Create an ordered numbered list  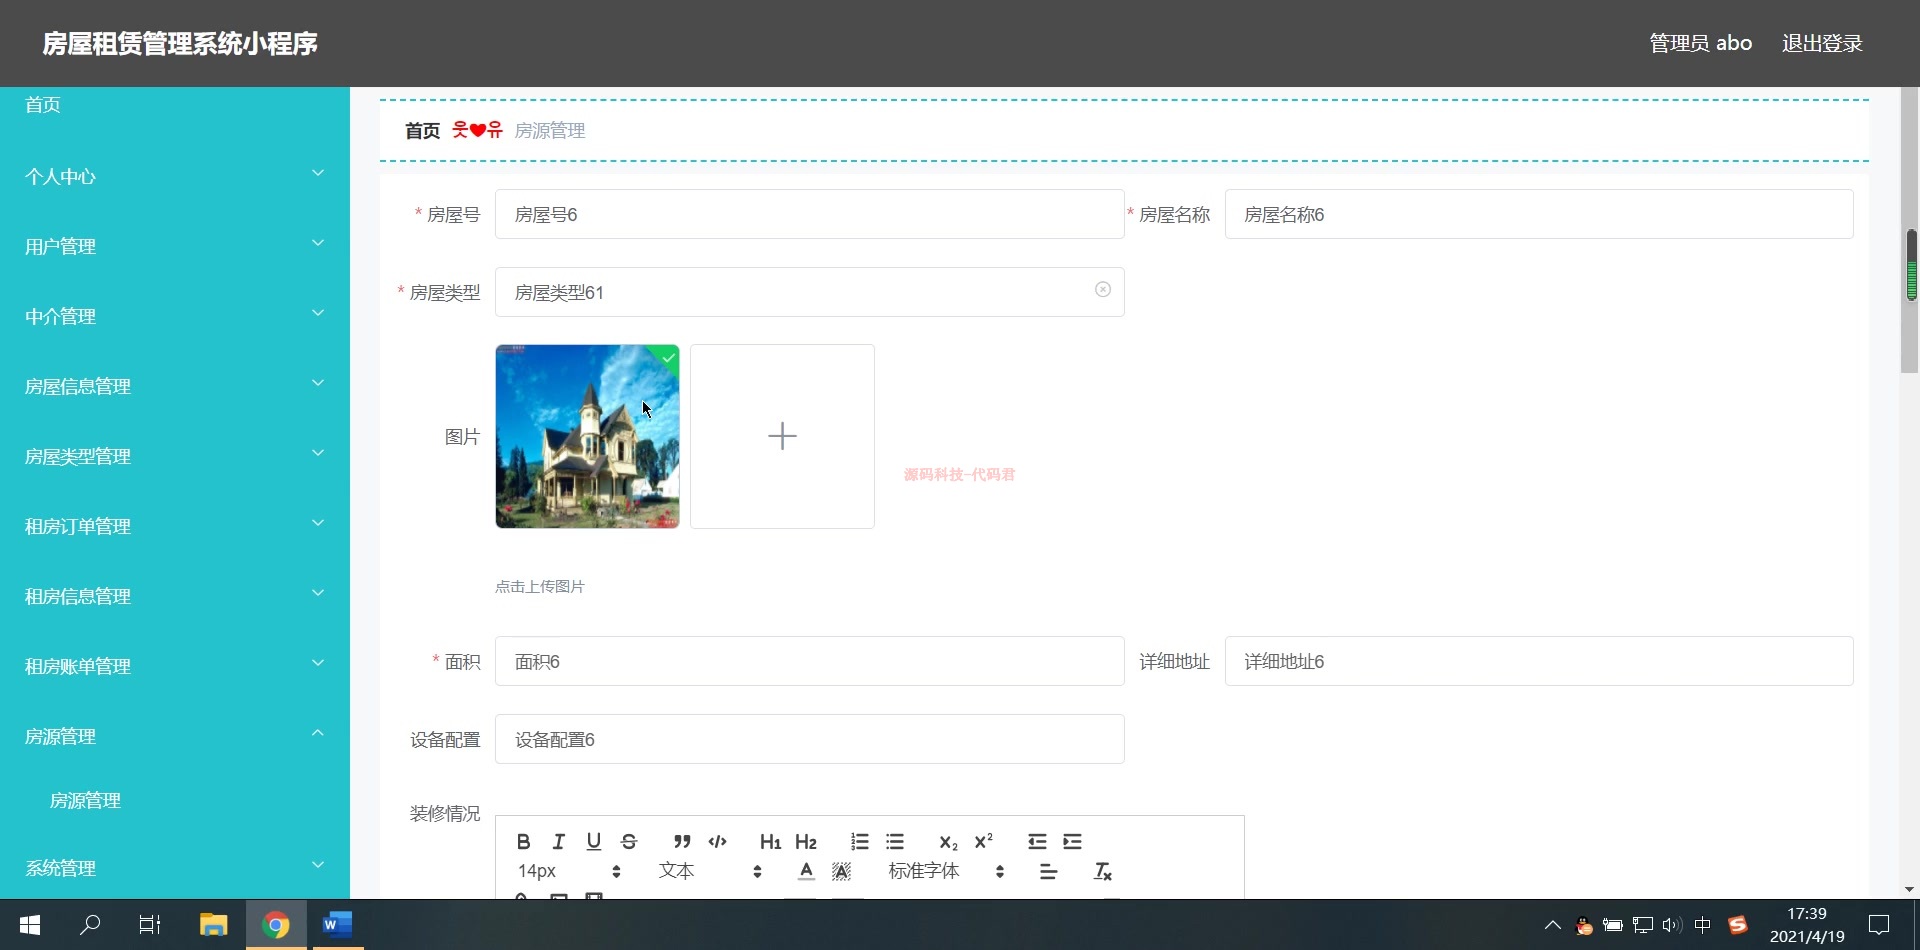tap(859, 842)
